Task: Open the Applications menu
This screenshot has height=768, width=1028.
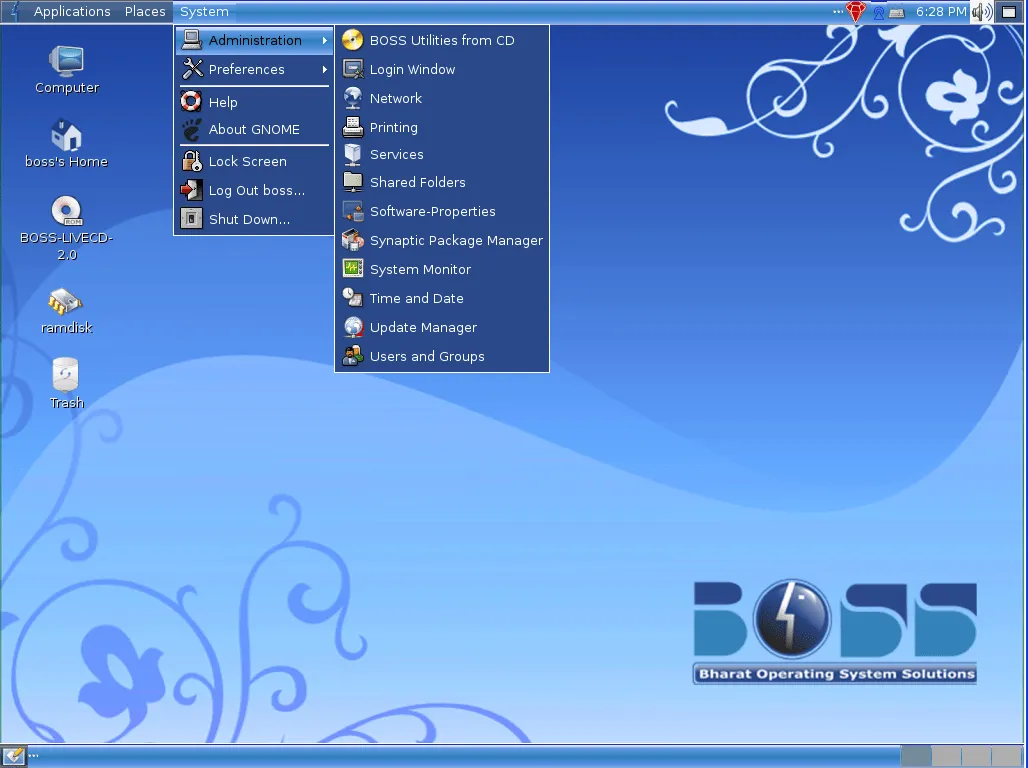Action: pyautogui.click(x=71, y=11)
